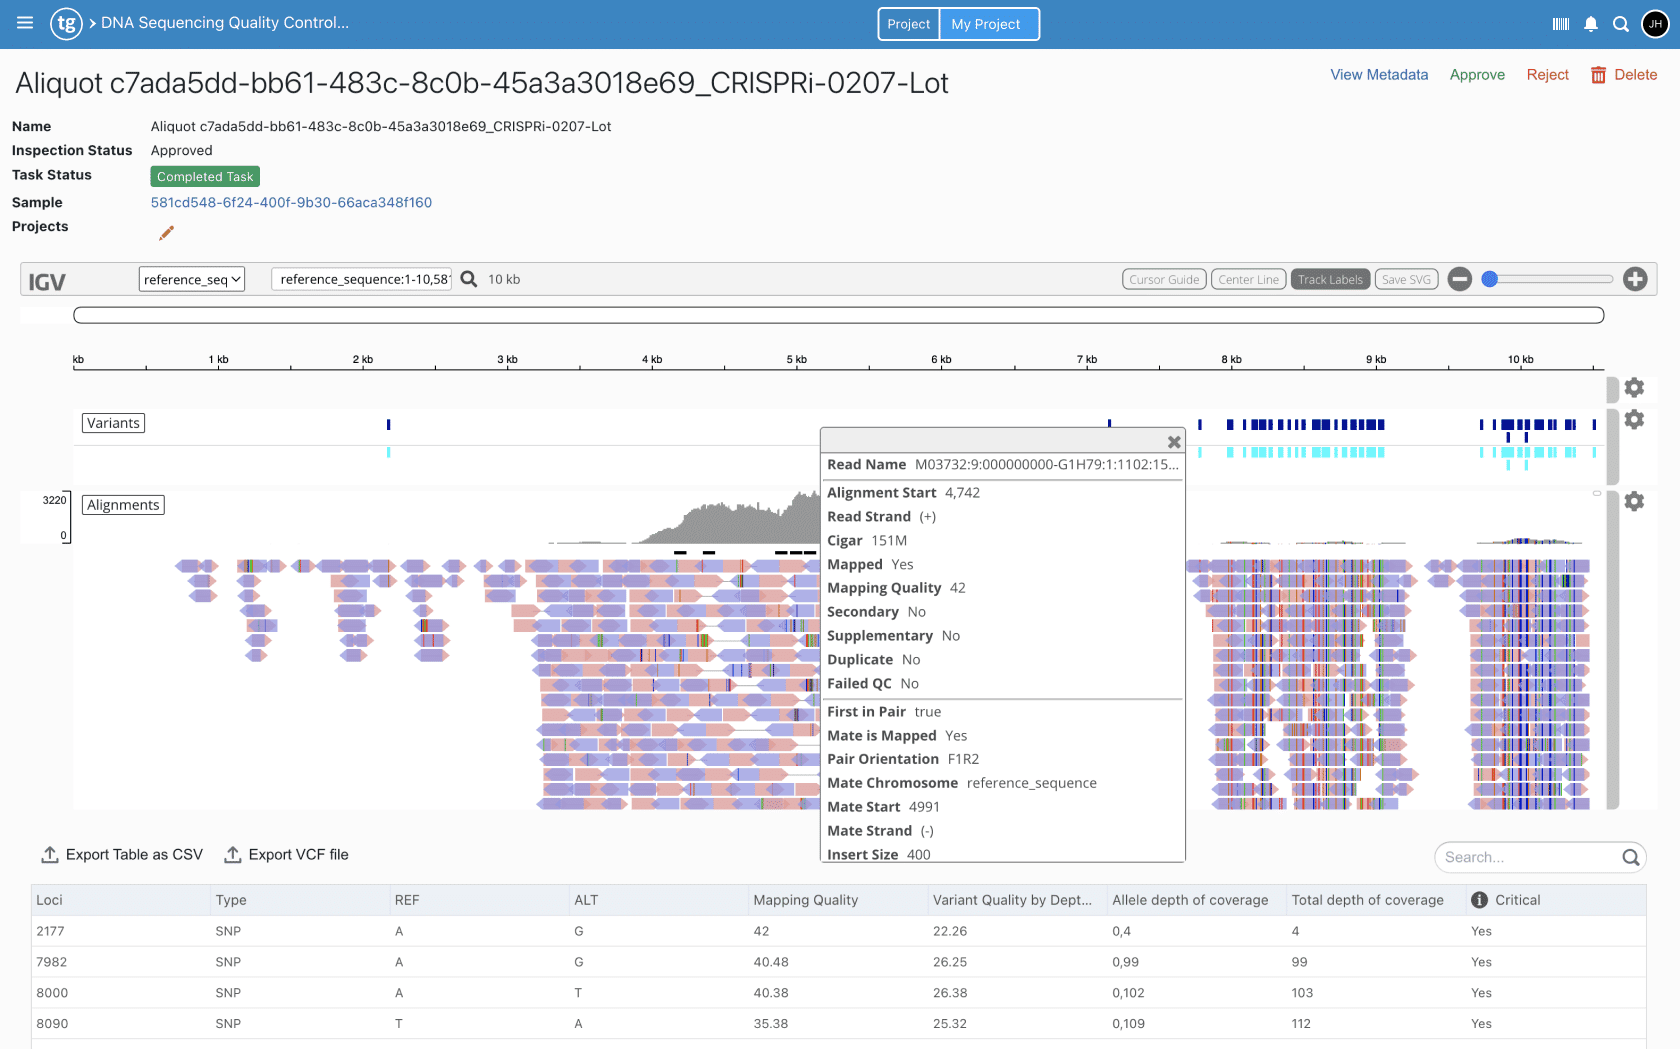Open the hamburger menu at top left
1680x1049 pixels.
24,23
